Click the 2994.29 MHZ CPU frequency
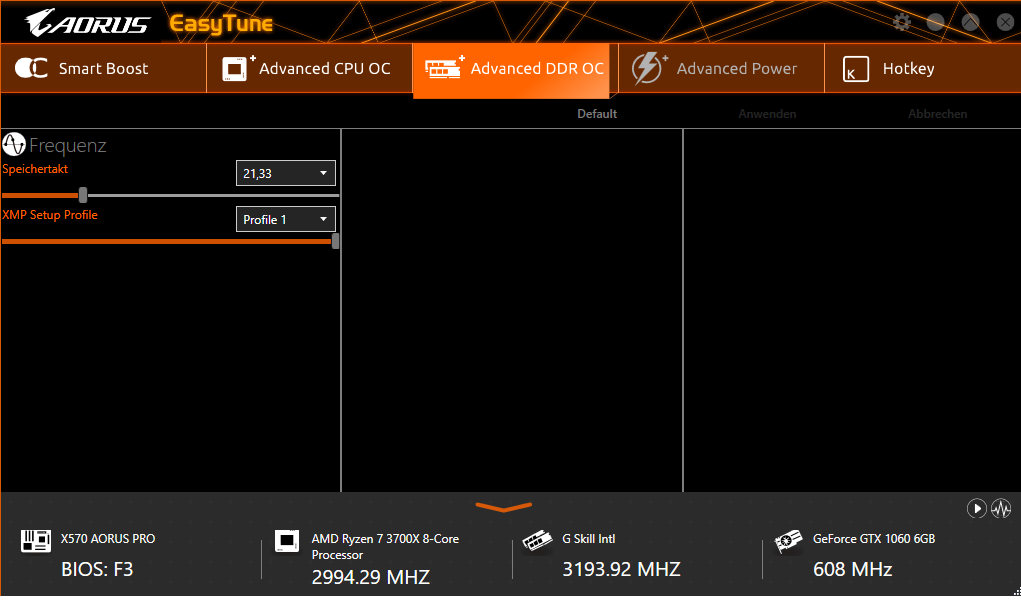The image size is (1021, 601). click(x=371, y=577)
